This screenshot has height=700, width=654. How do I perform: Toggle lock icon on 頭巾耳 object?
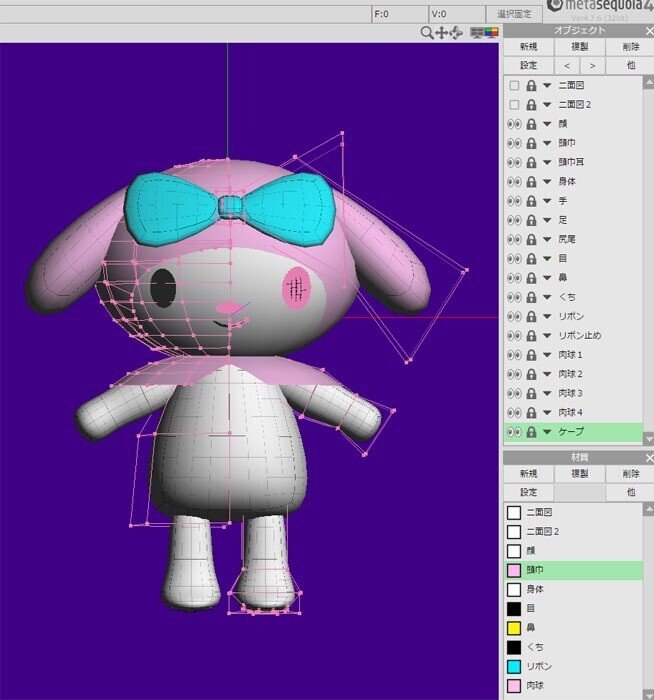click(531, 162)
